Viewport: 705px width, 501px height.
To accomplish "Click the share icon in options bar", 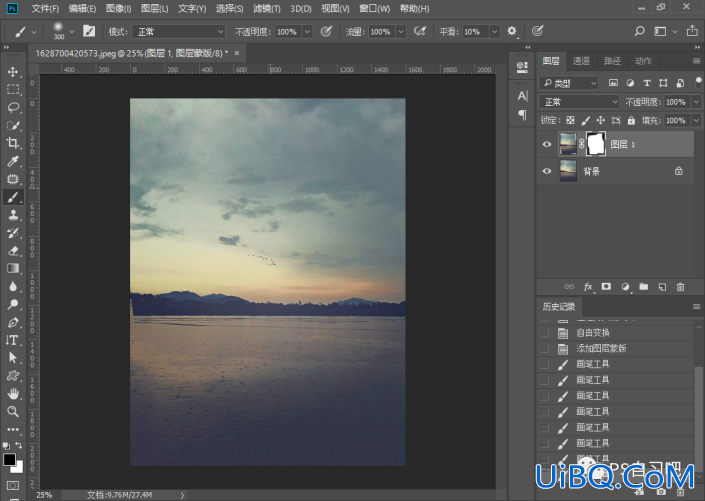I will pos(692,31).
